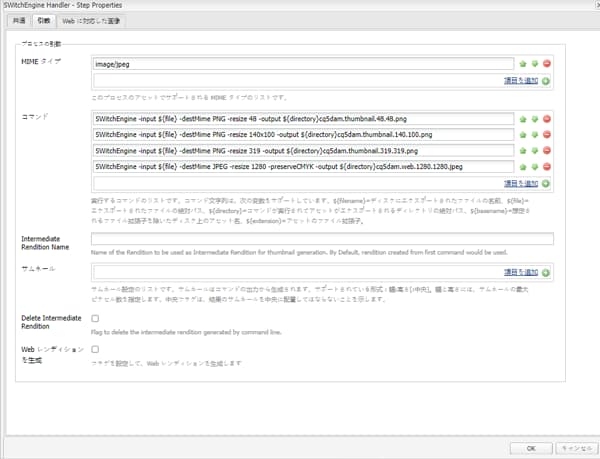Select the second (arguments) tab

pos(44,21)
